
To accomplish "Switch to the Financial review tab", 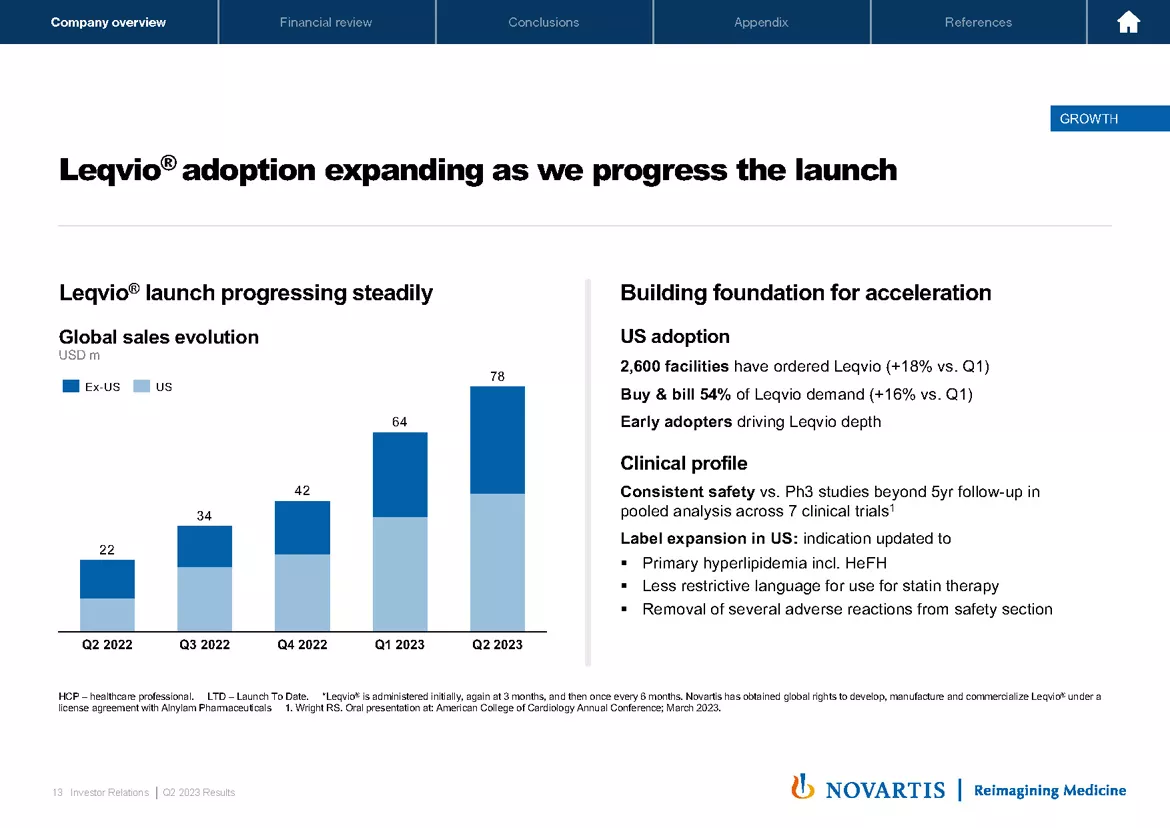I will (326, 22).
